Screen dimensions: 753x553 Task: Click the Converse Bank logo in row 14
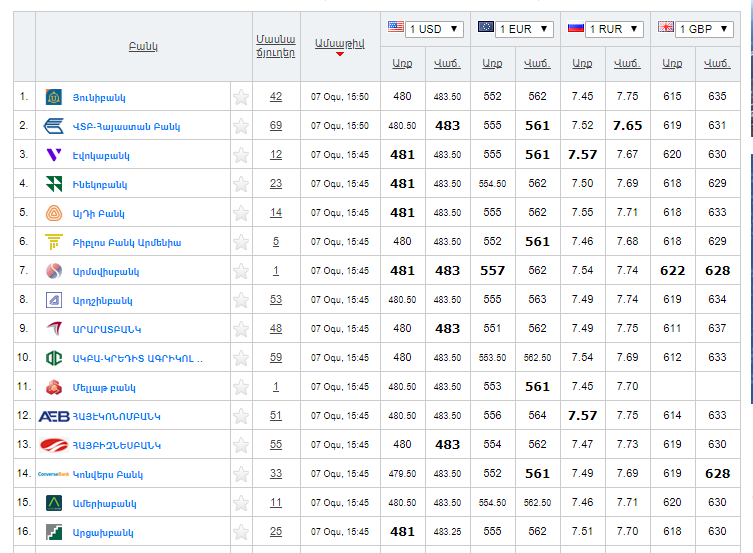pos(53,474)
